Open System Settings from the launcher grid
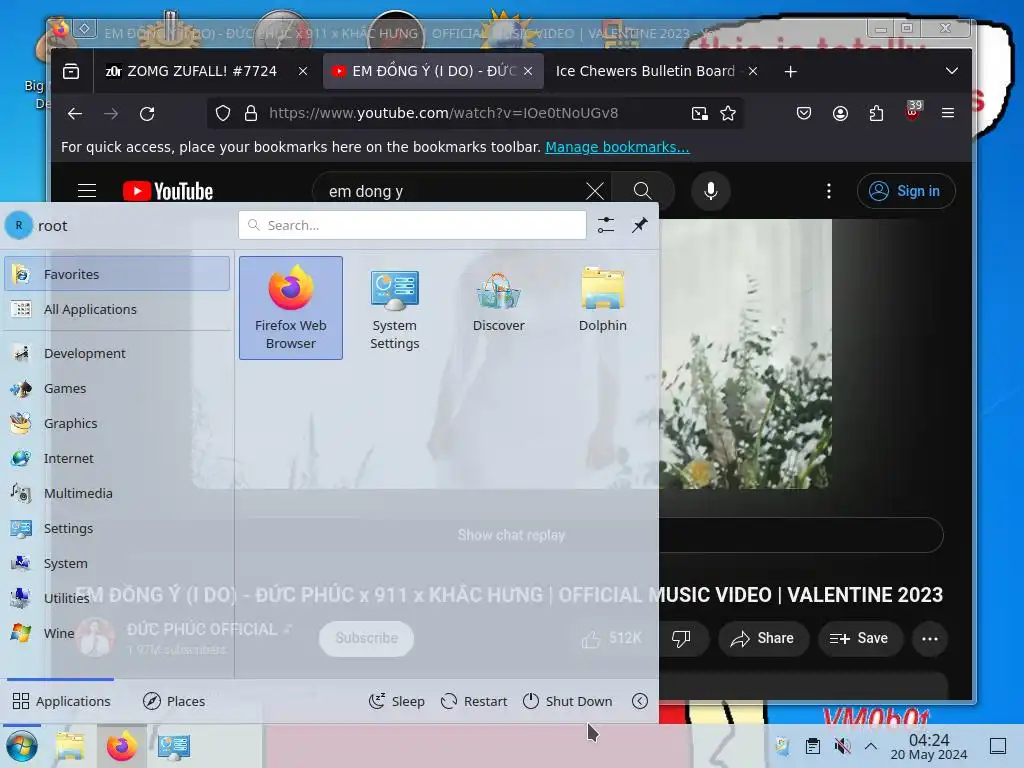 point(394,308)
